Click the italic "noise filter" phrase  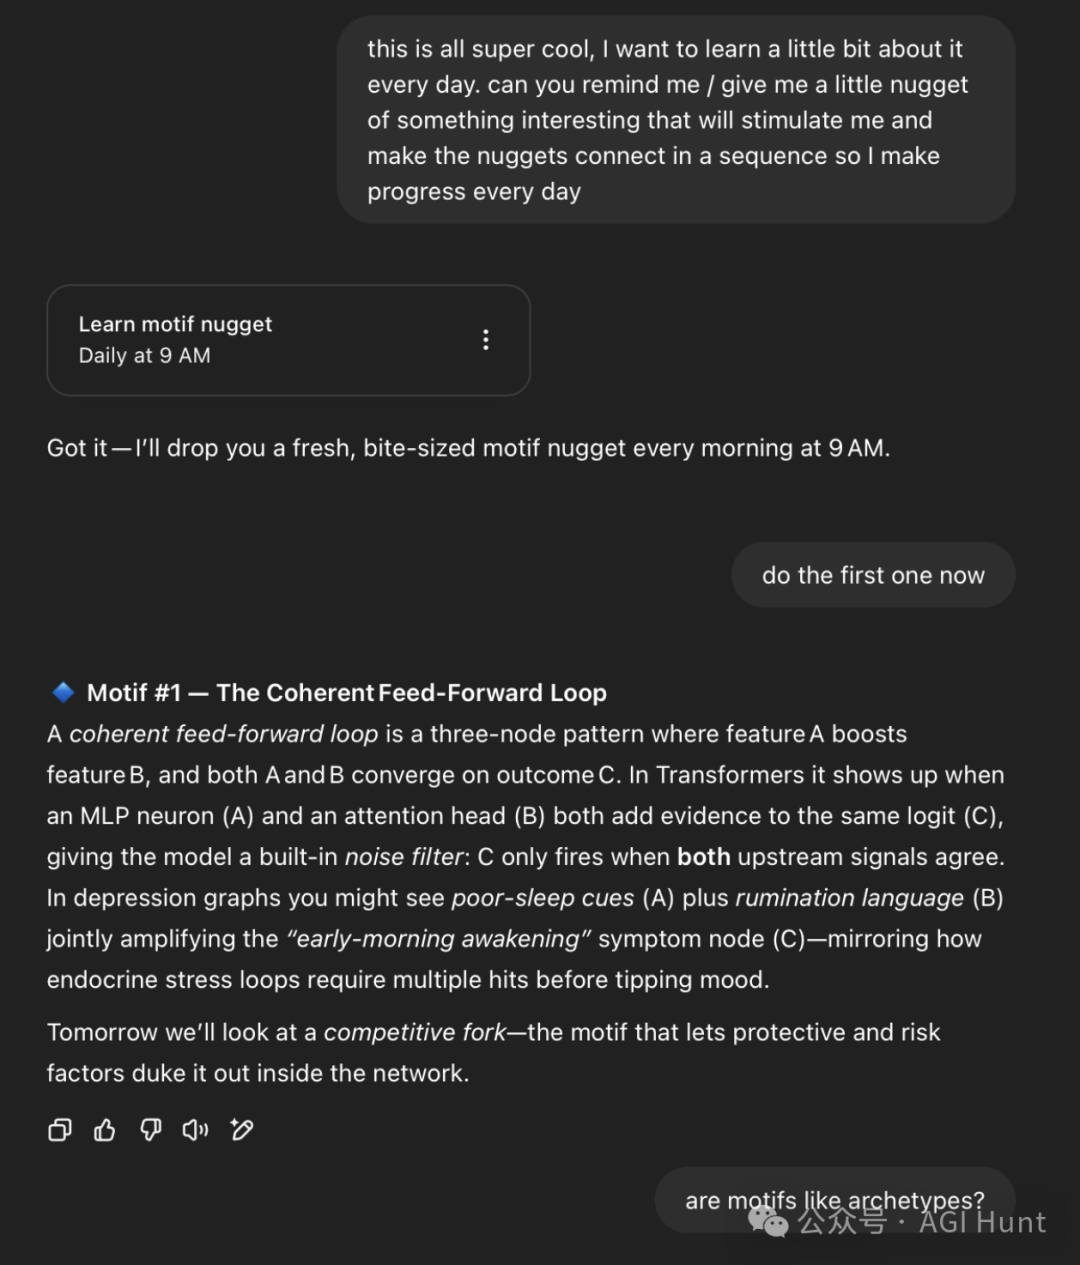click(x=404, y=857)
